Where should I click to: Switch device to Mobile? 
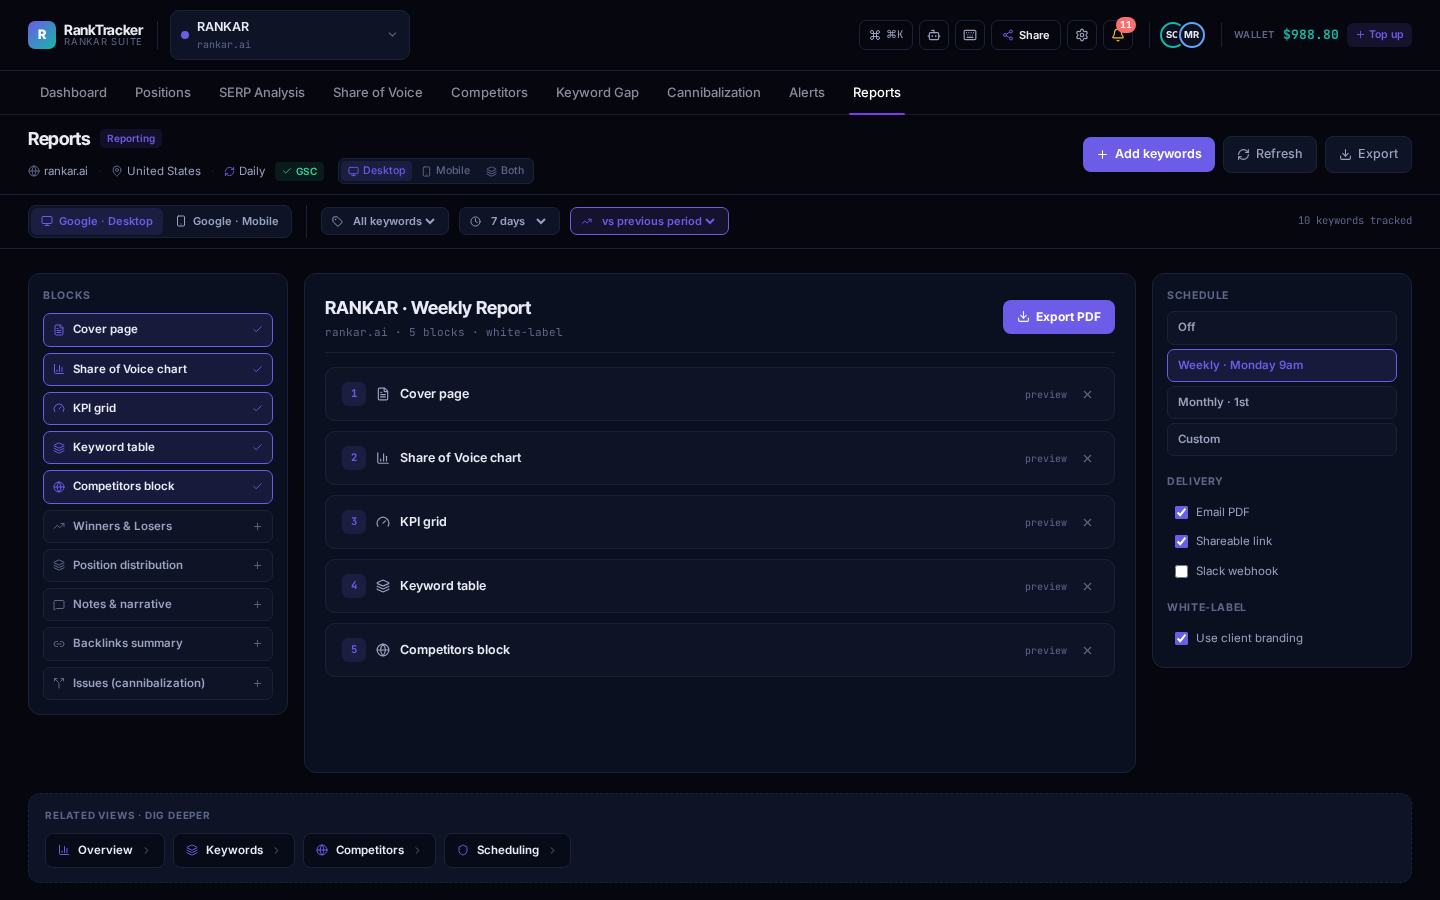(x=446, y=171)
